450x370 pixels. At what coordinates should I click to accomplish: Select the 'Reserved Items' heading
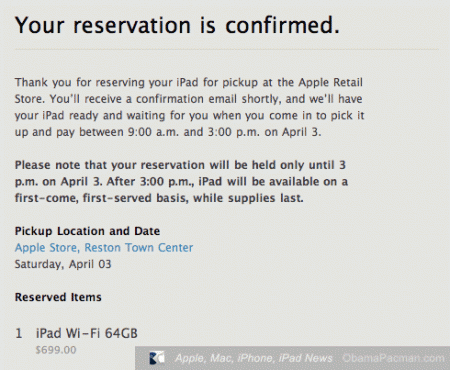pyautogui.click(x=58, y=297)
